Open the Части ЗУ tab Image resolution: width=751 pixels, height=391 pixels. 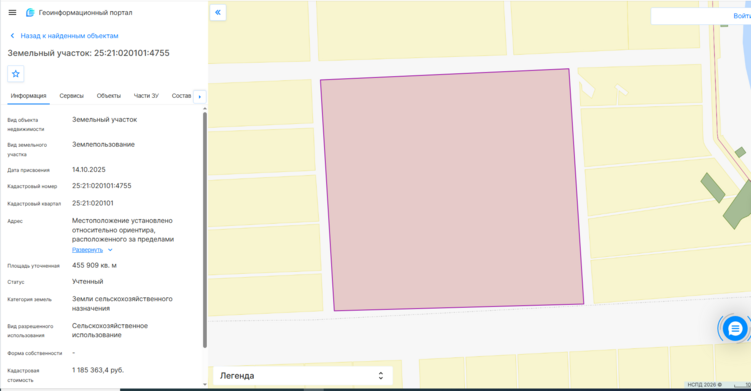tap(146, 96)
